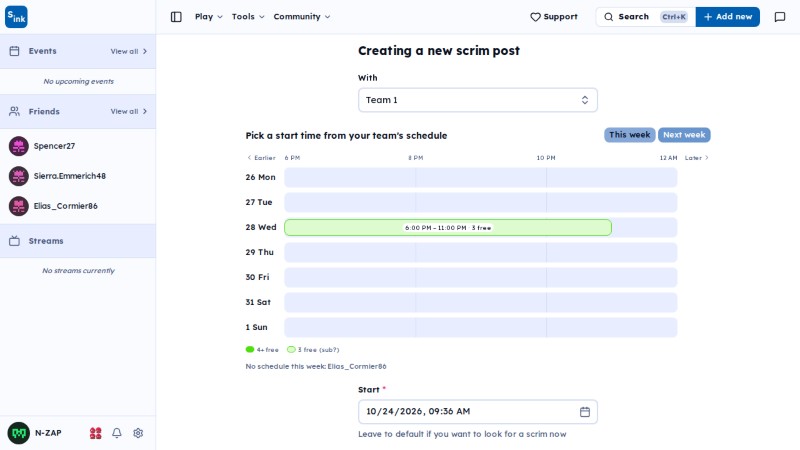
Task: Pick the 6:00 PM – 11:00 PM Wednesday slot
Action: point(448,228)
